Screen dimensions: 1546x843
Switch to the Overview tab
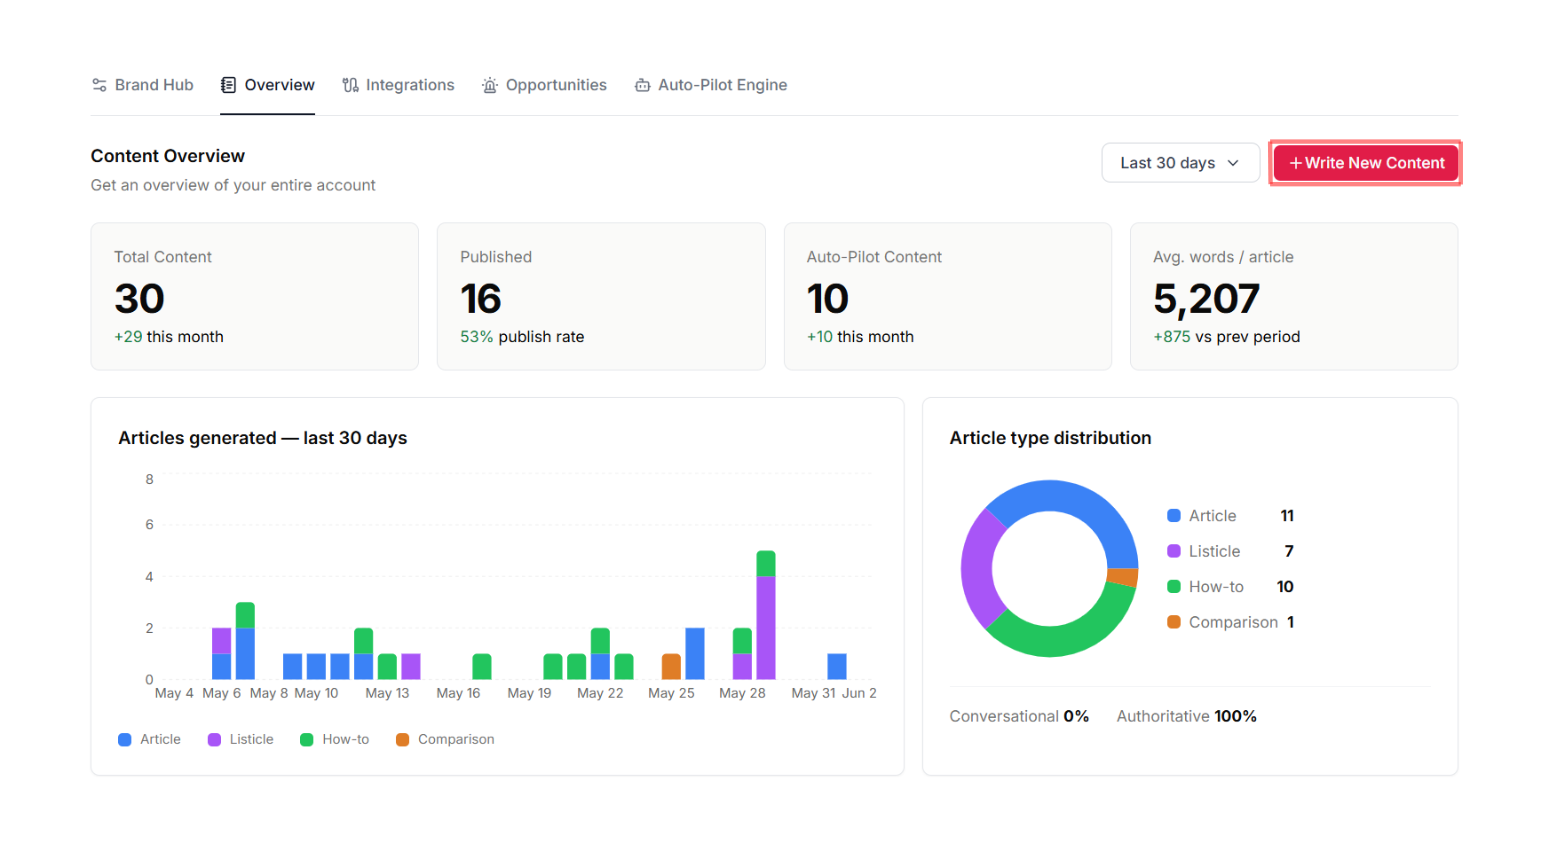tap(267, 85)
